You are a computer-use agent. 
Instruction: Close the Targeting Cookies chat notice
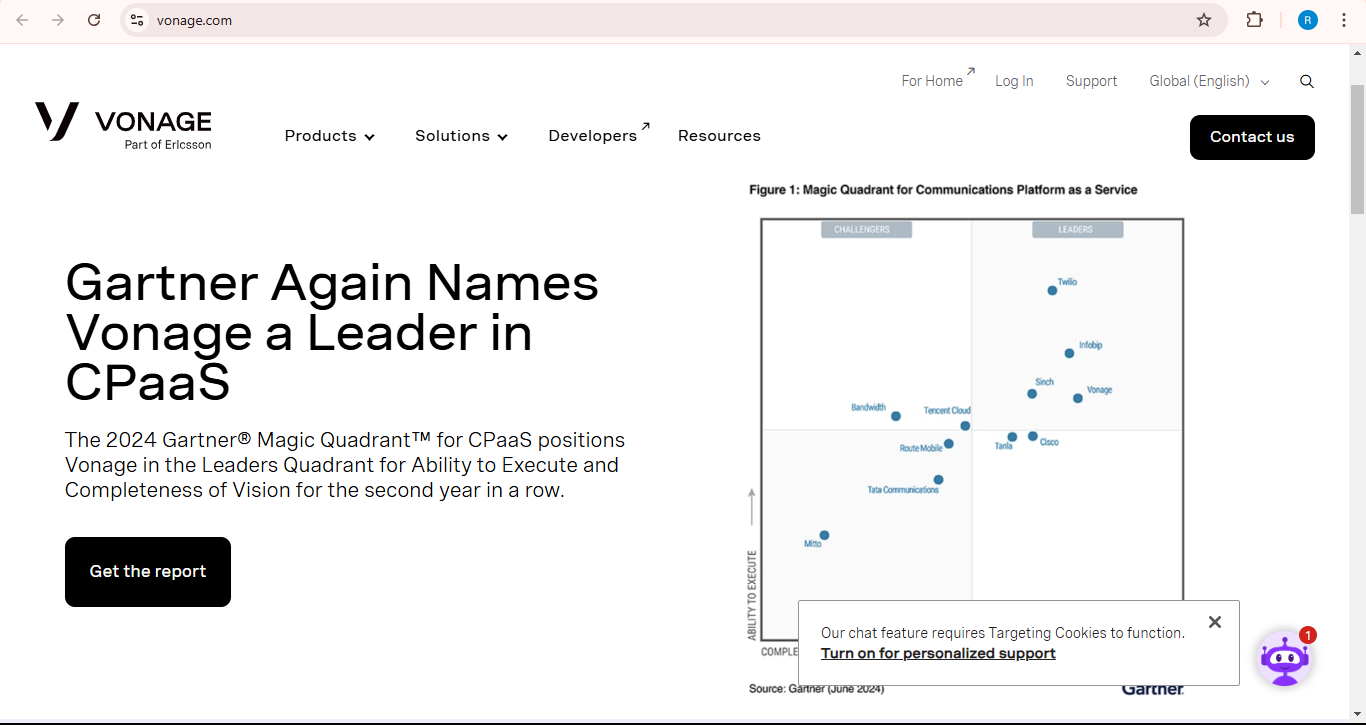[x=1215, y=622]
